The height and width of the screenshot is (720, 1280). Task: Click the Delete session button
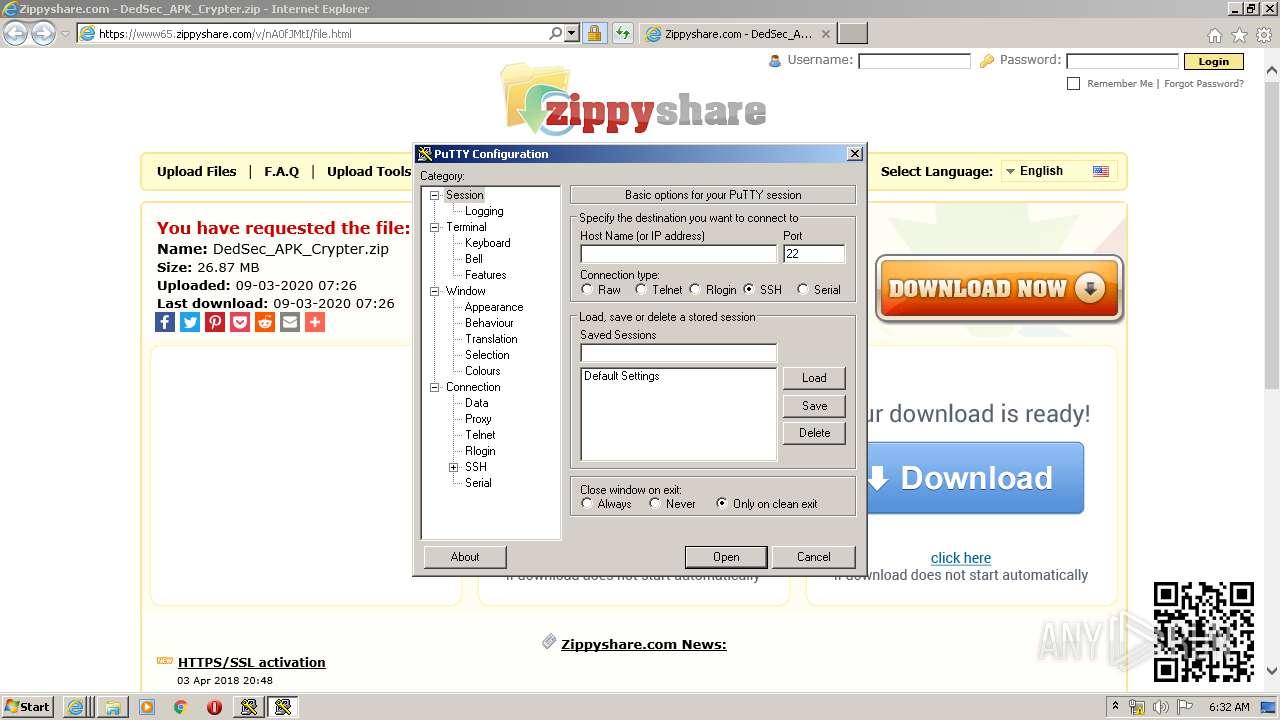[x=814, y=433]
